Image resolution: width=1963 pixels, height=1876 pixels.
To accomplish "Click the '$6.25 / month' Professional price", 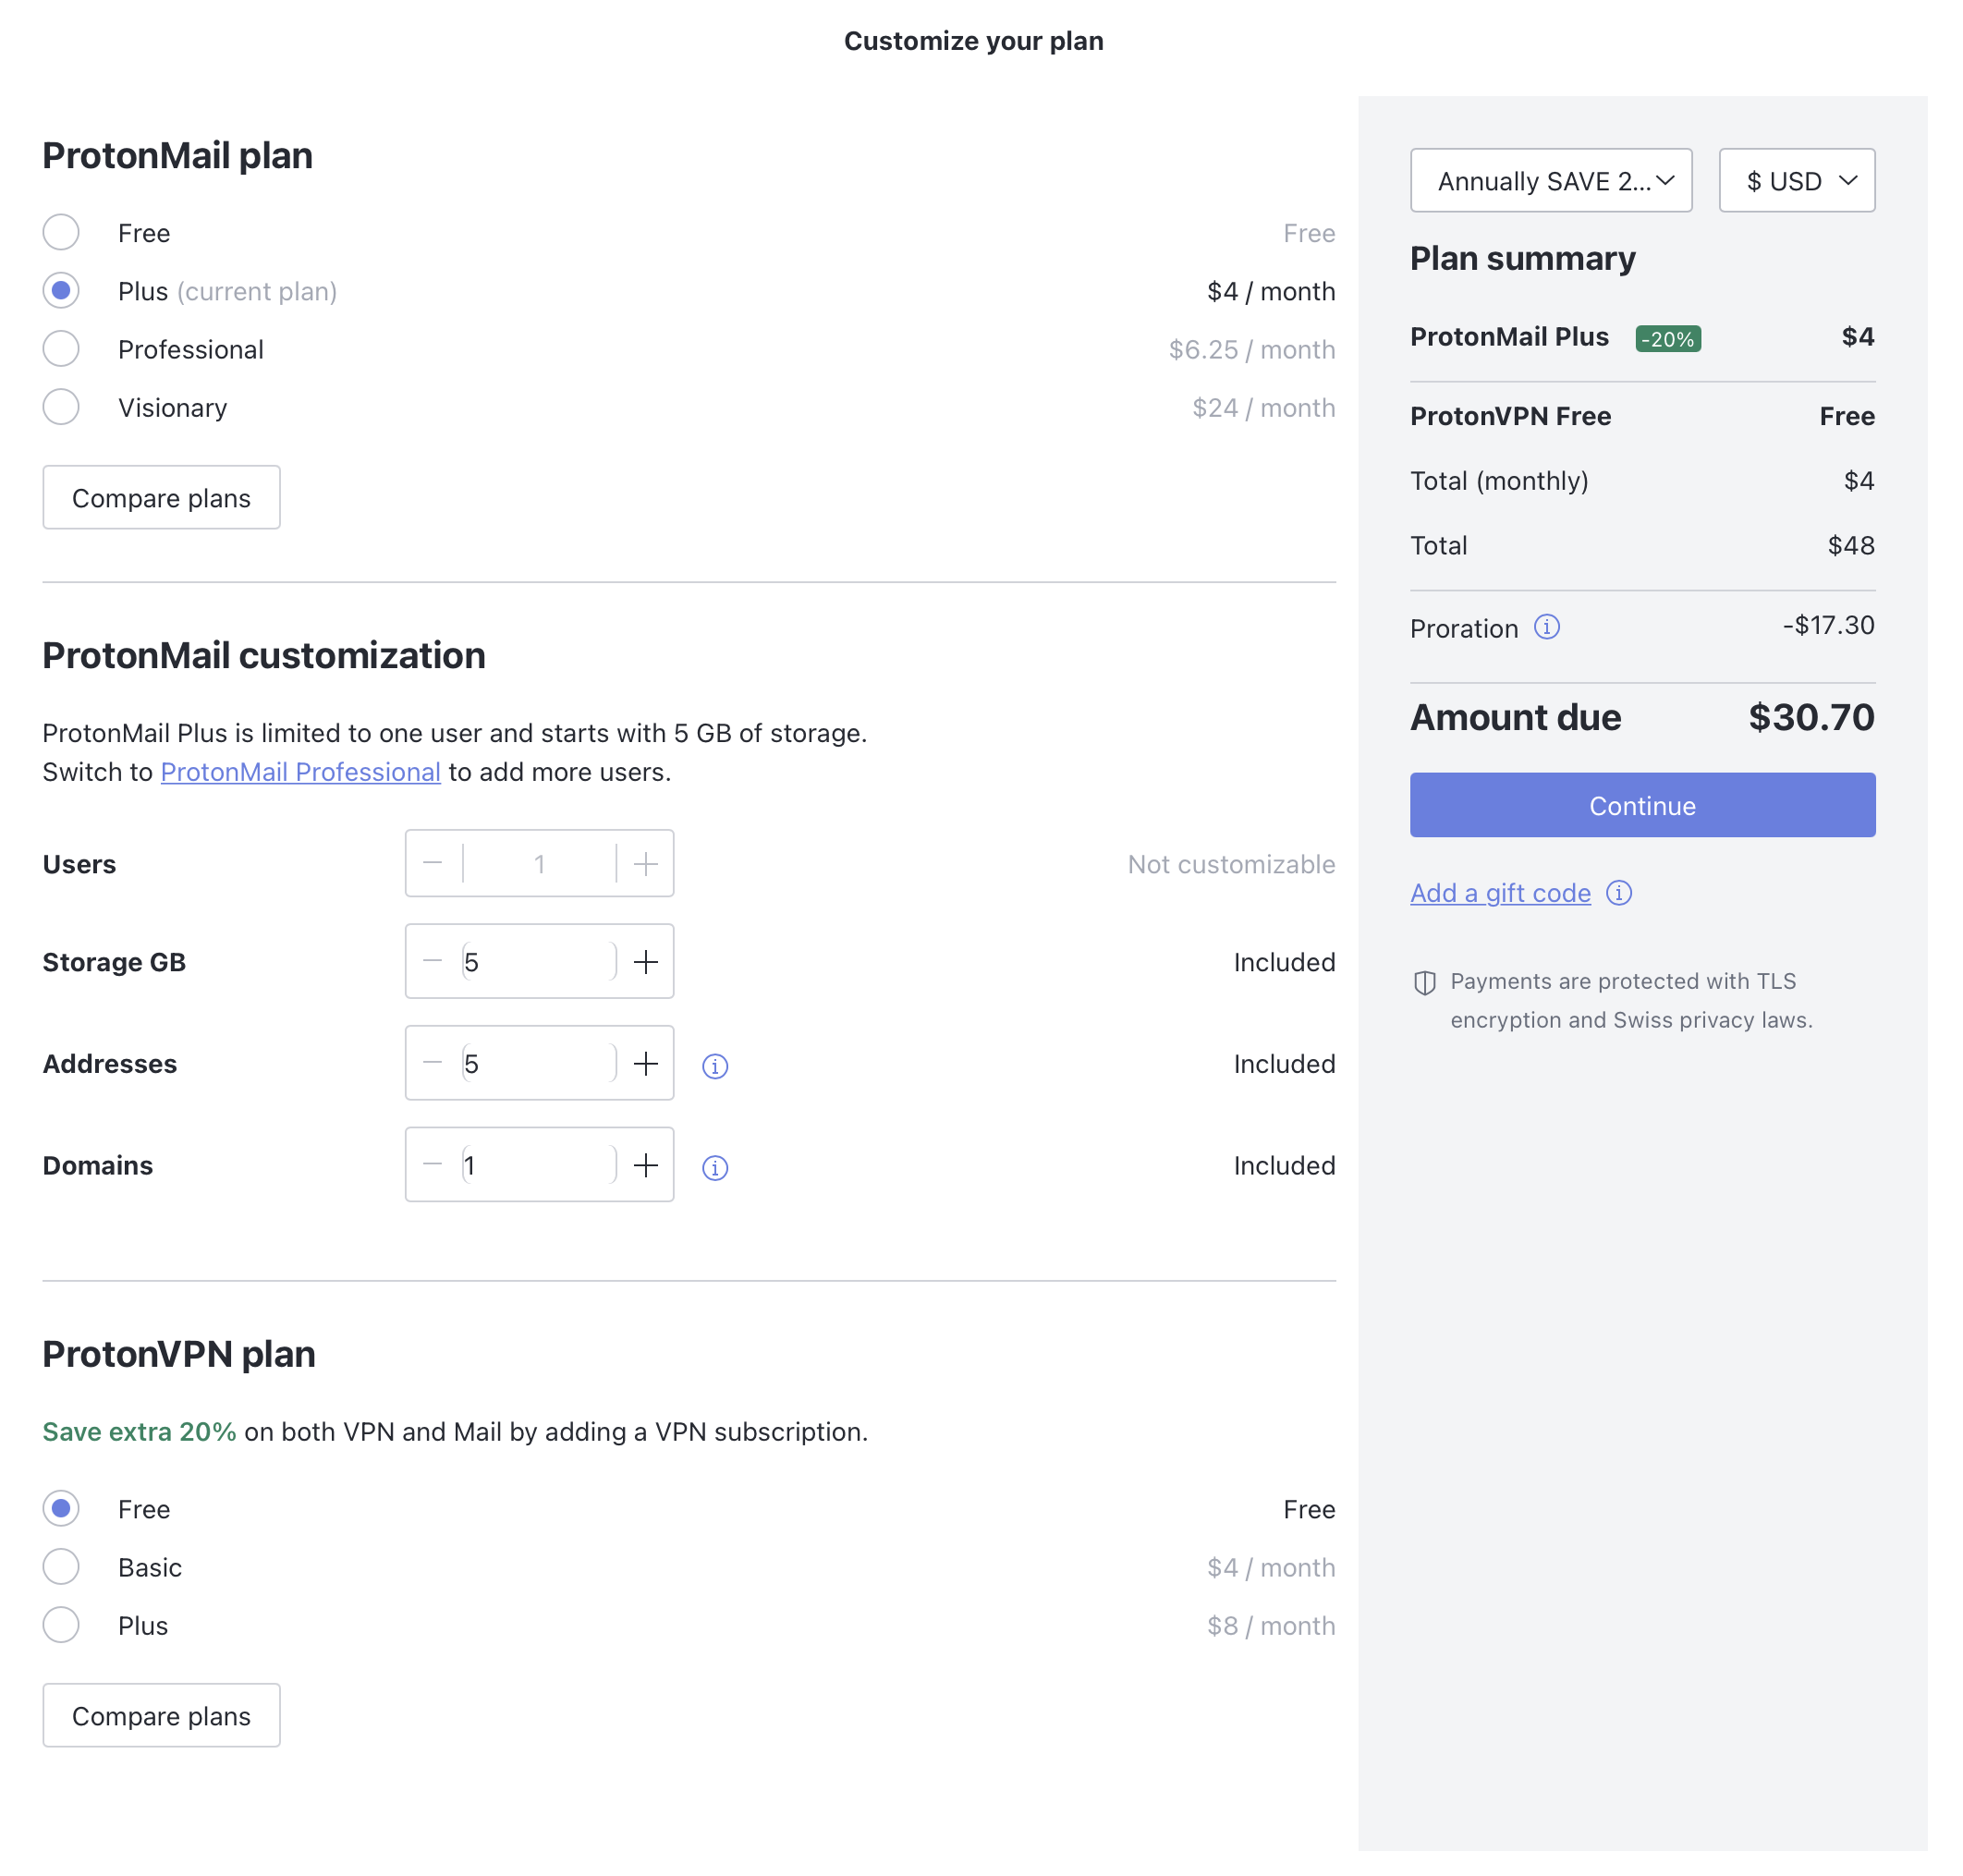I will click(1252, 350).
